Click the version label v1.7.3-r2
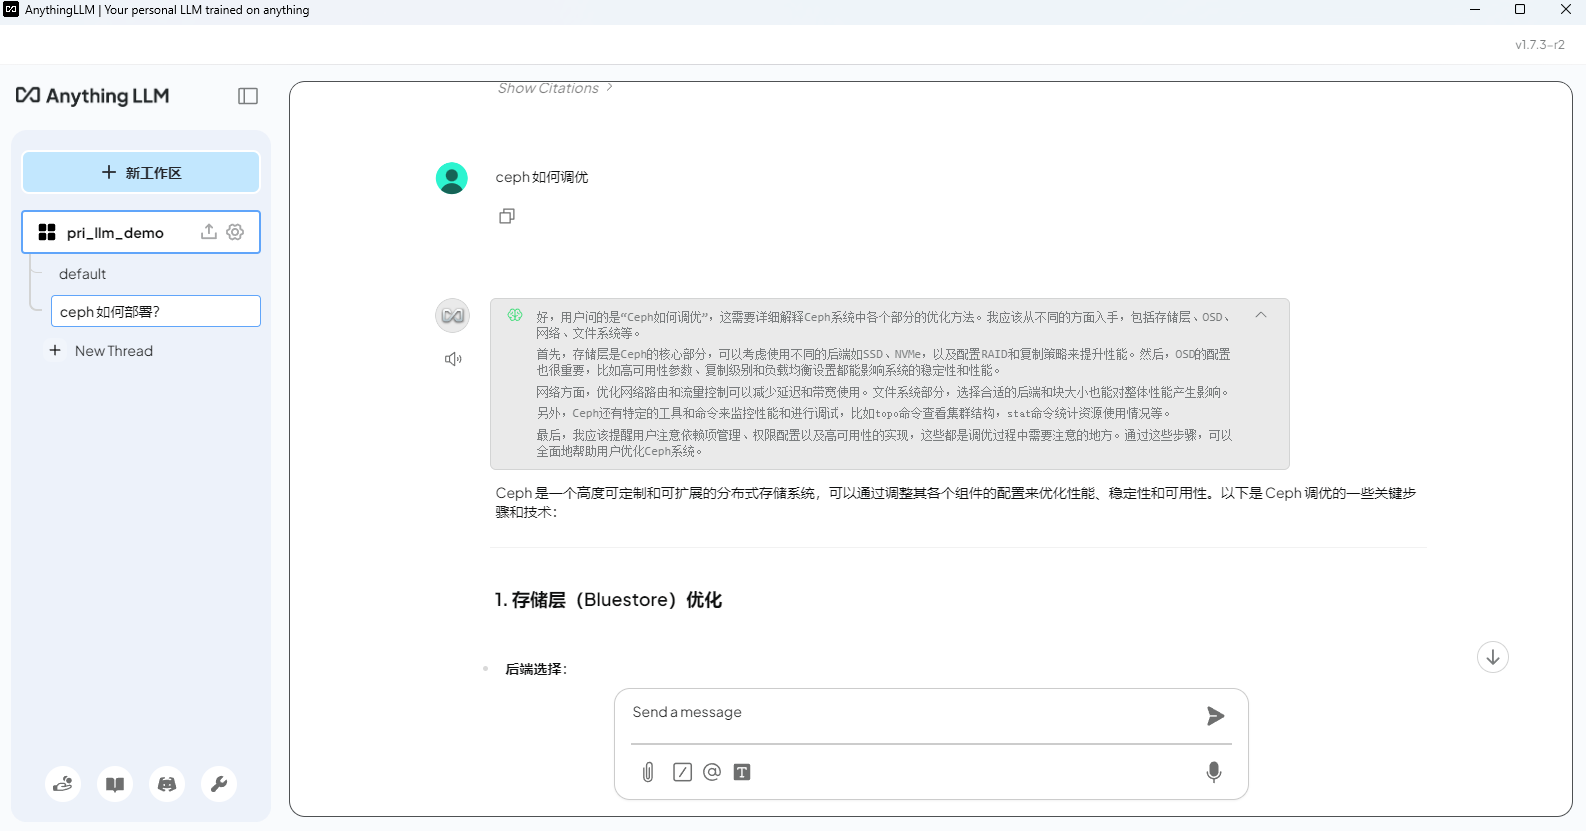Image resolution: width=1586 pixels, height=831 pixels. [x=1540, y=45]
